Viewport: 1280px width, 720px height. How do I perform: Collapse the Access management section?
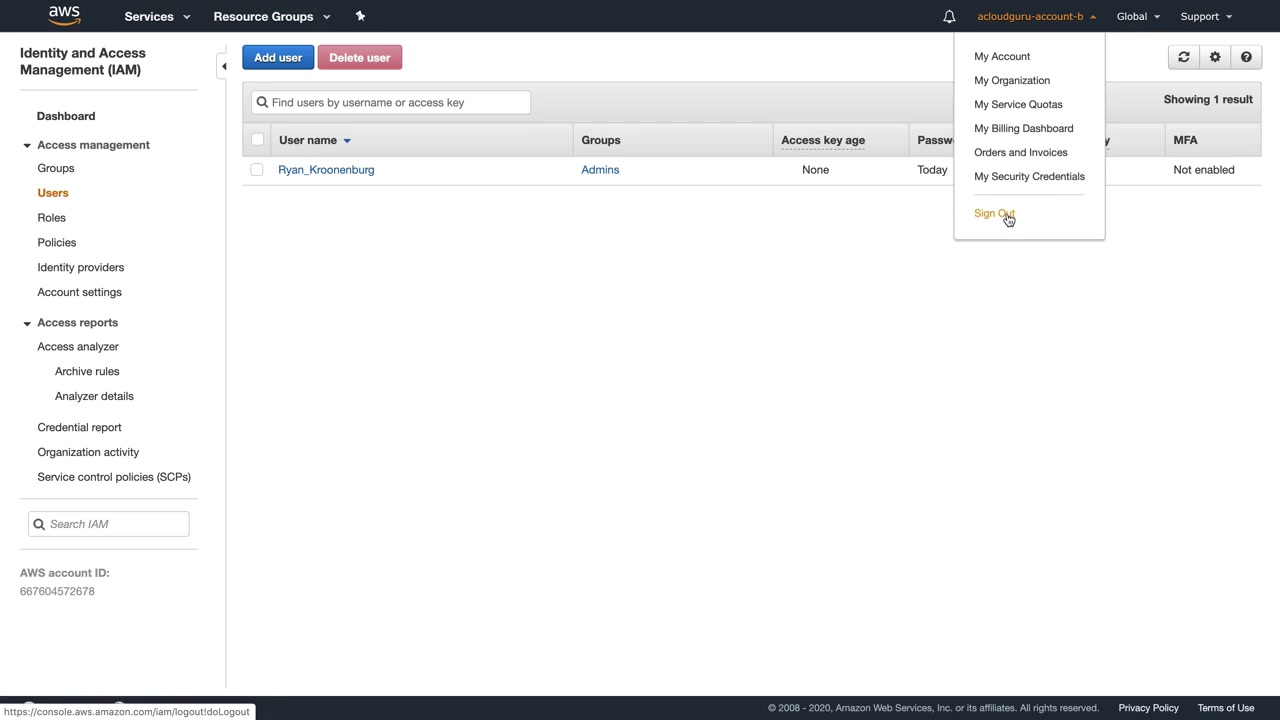click(27, 145)
